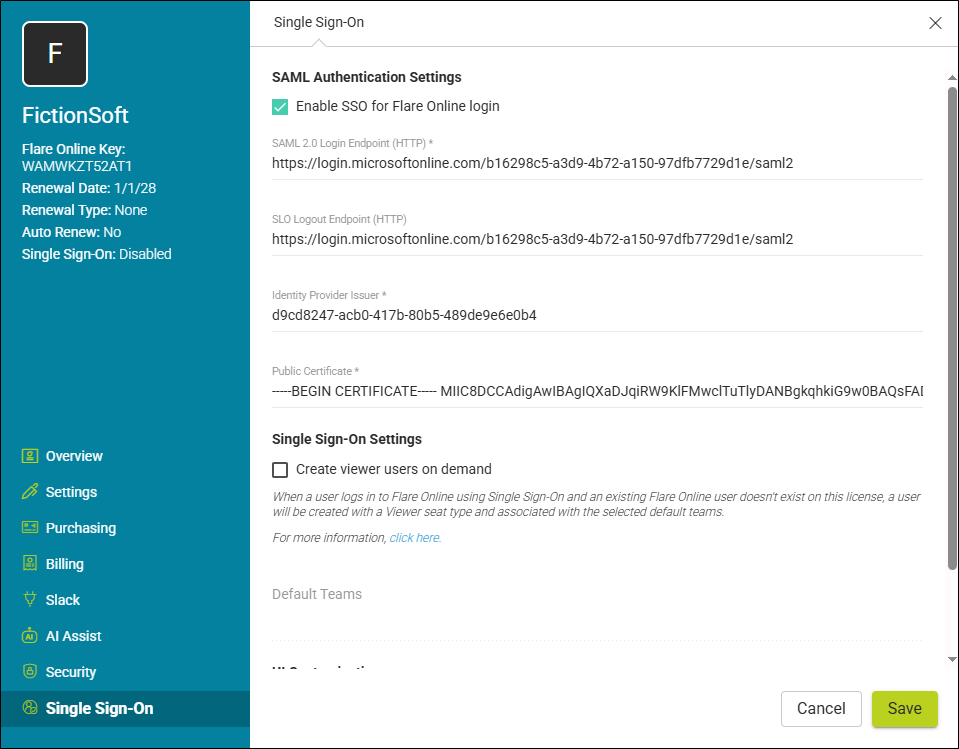Edit the Identity Provider Issuer field
Image resolution: width=959 pixels, height=749 pixels.
597,315
